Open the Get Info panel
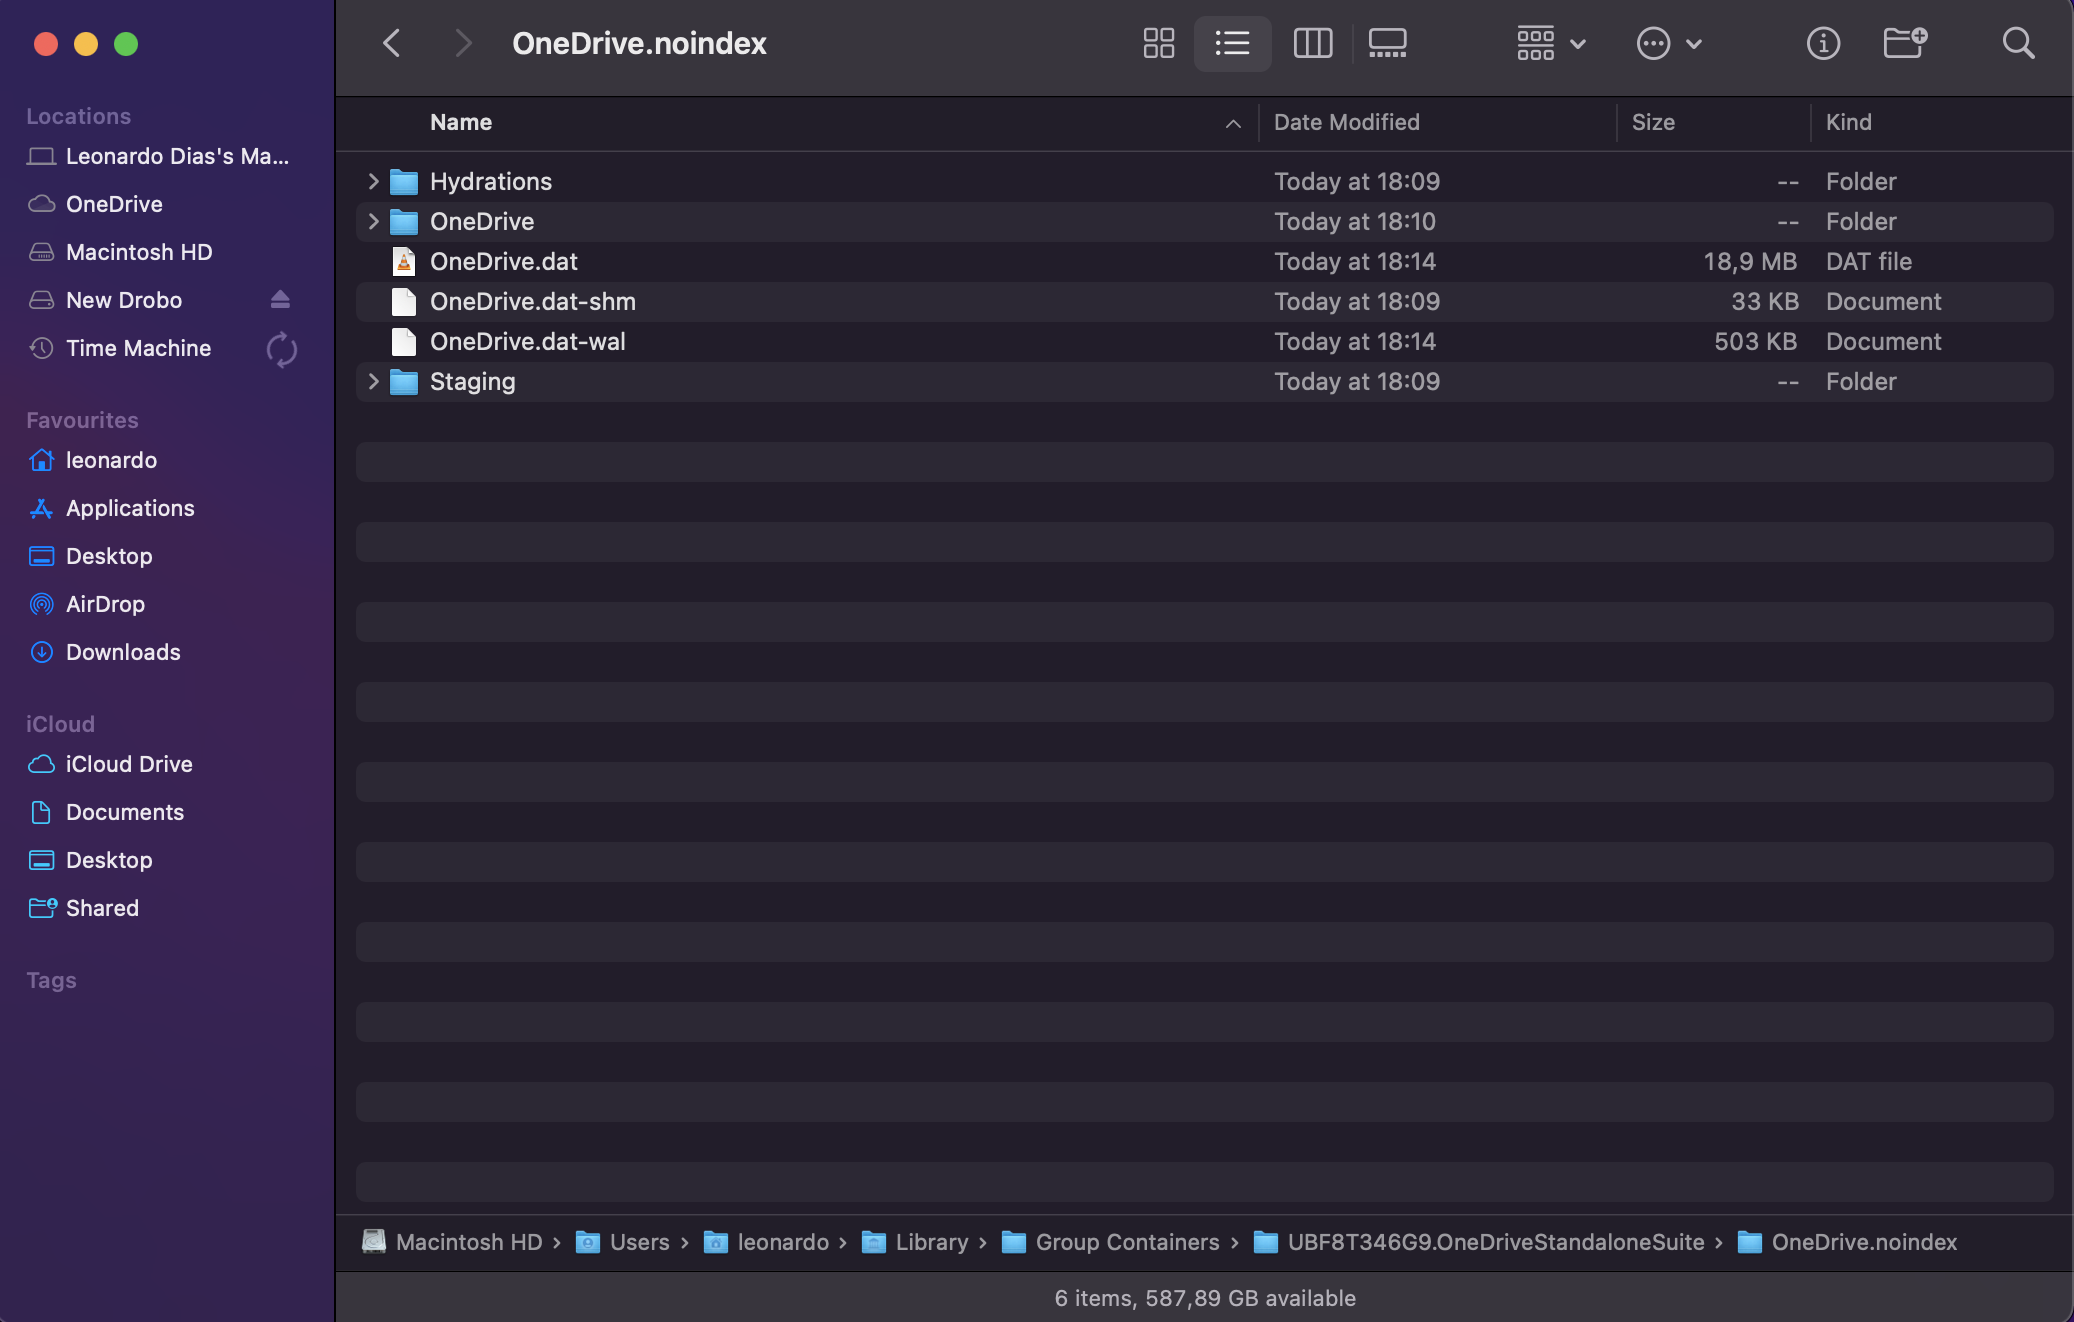 (x=1822, y=43)
